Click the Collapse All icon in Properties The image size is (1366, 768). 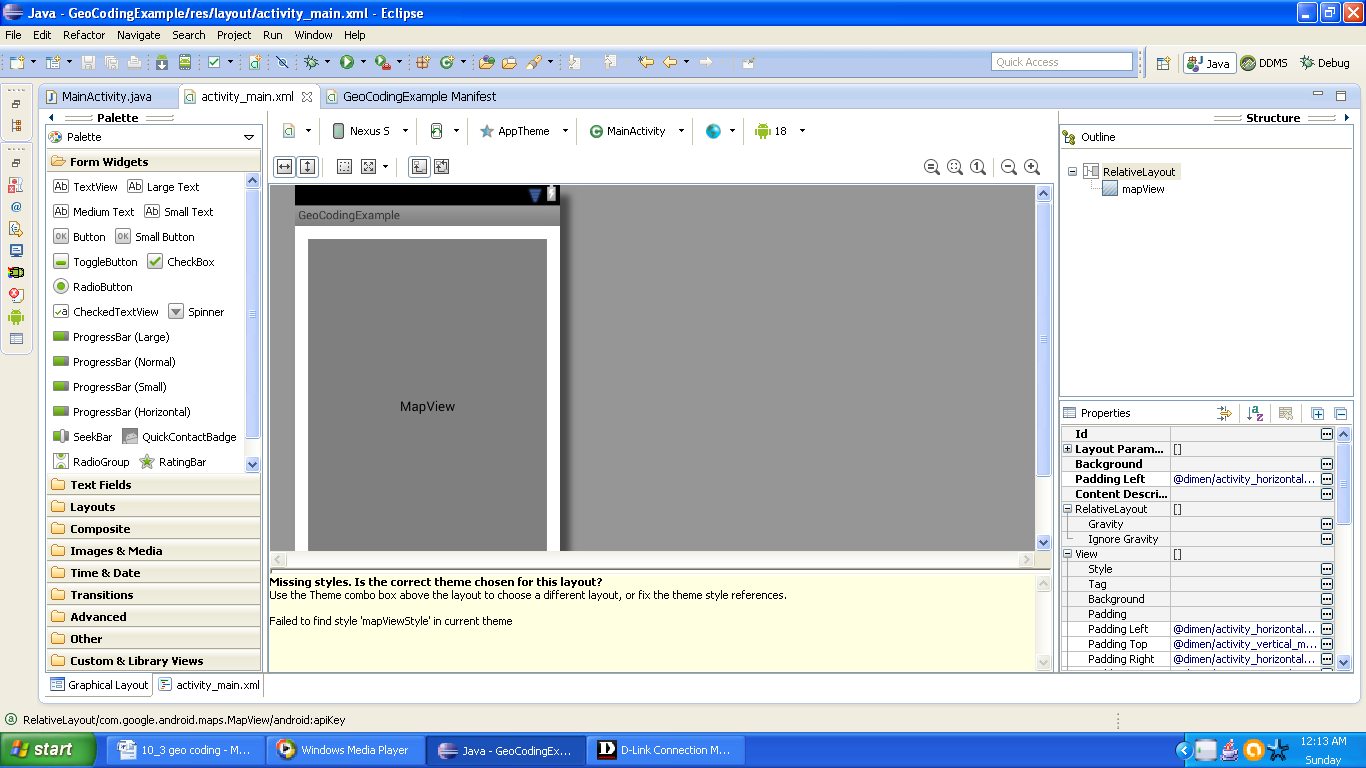tap(1341, 413)
